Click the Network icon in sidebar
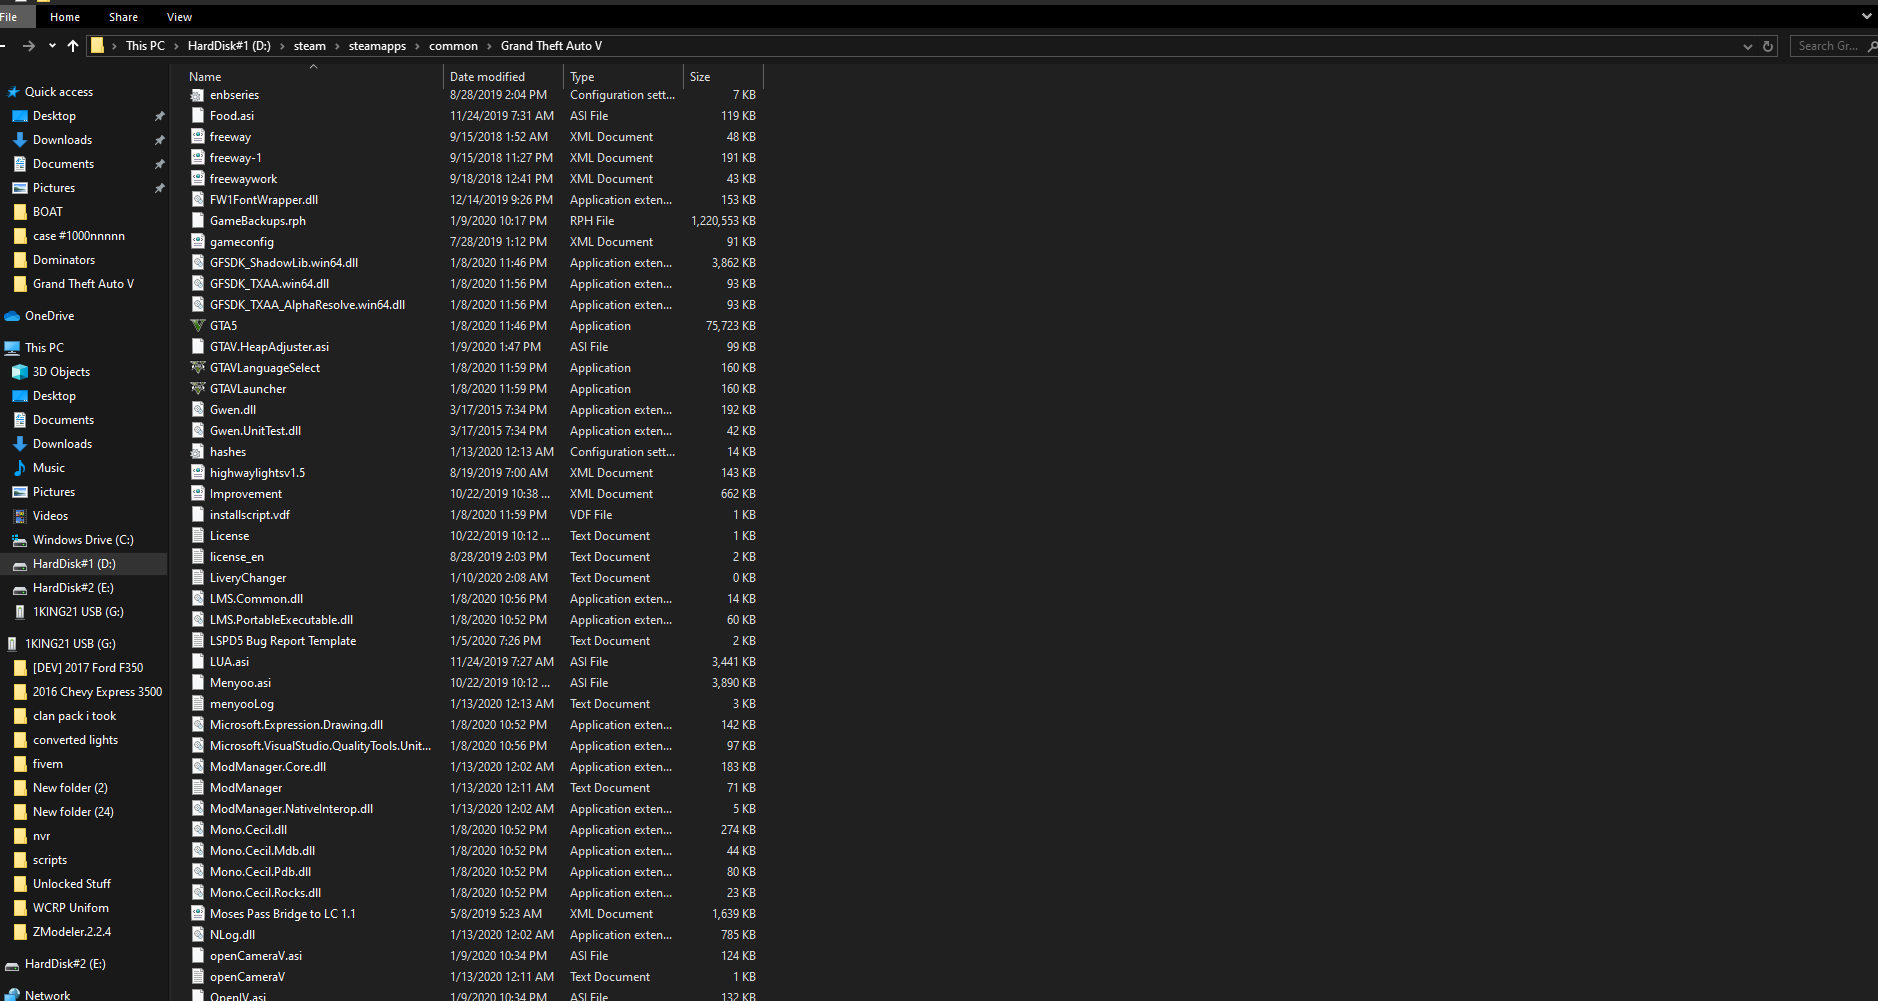 [13, 995]
